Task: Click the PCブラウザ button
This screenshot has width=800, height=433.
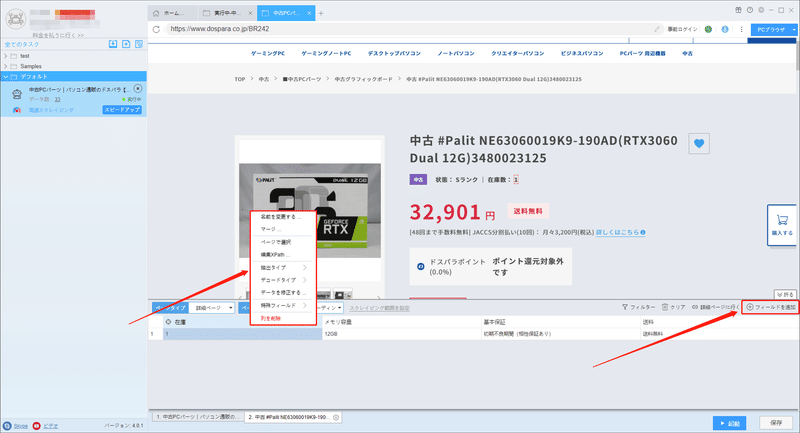Action: pyautogui.click(x=770, y=30)
